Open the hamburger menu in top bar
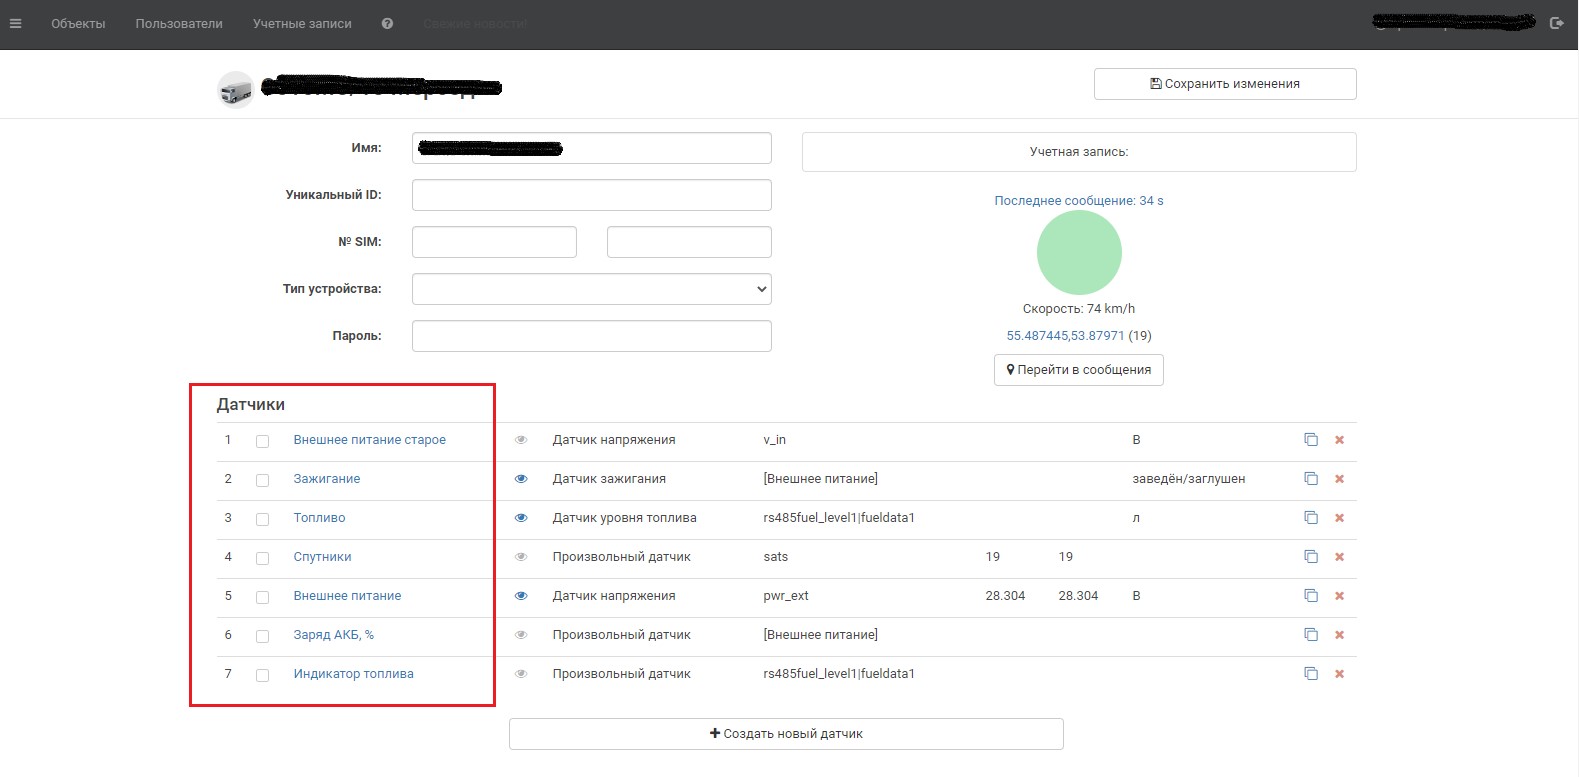This screenshot has width=1579, height=777. click(15, 24)
